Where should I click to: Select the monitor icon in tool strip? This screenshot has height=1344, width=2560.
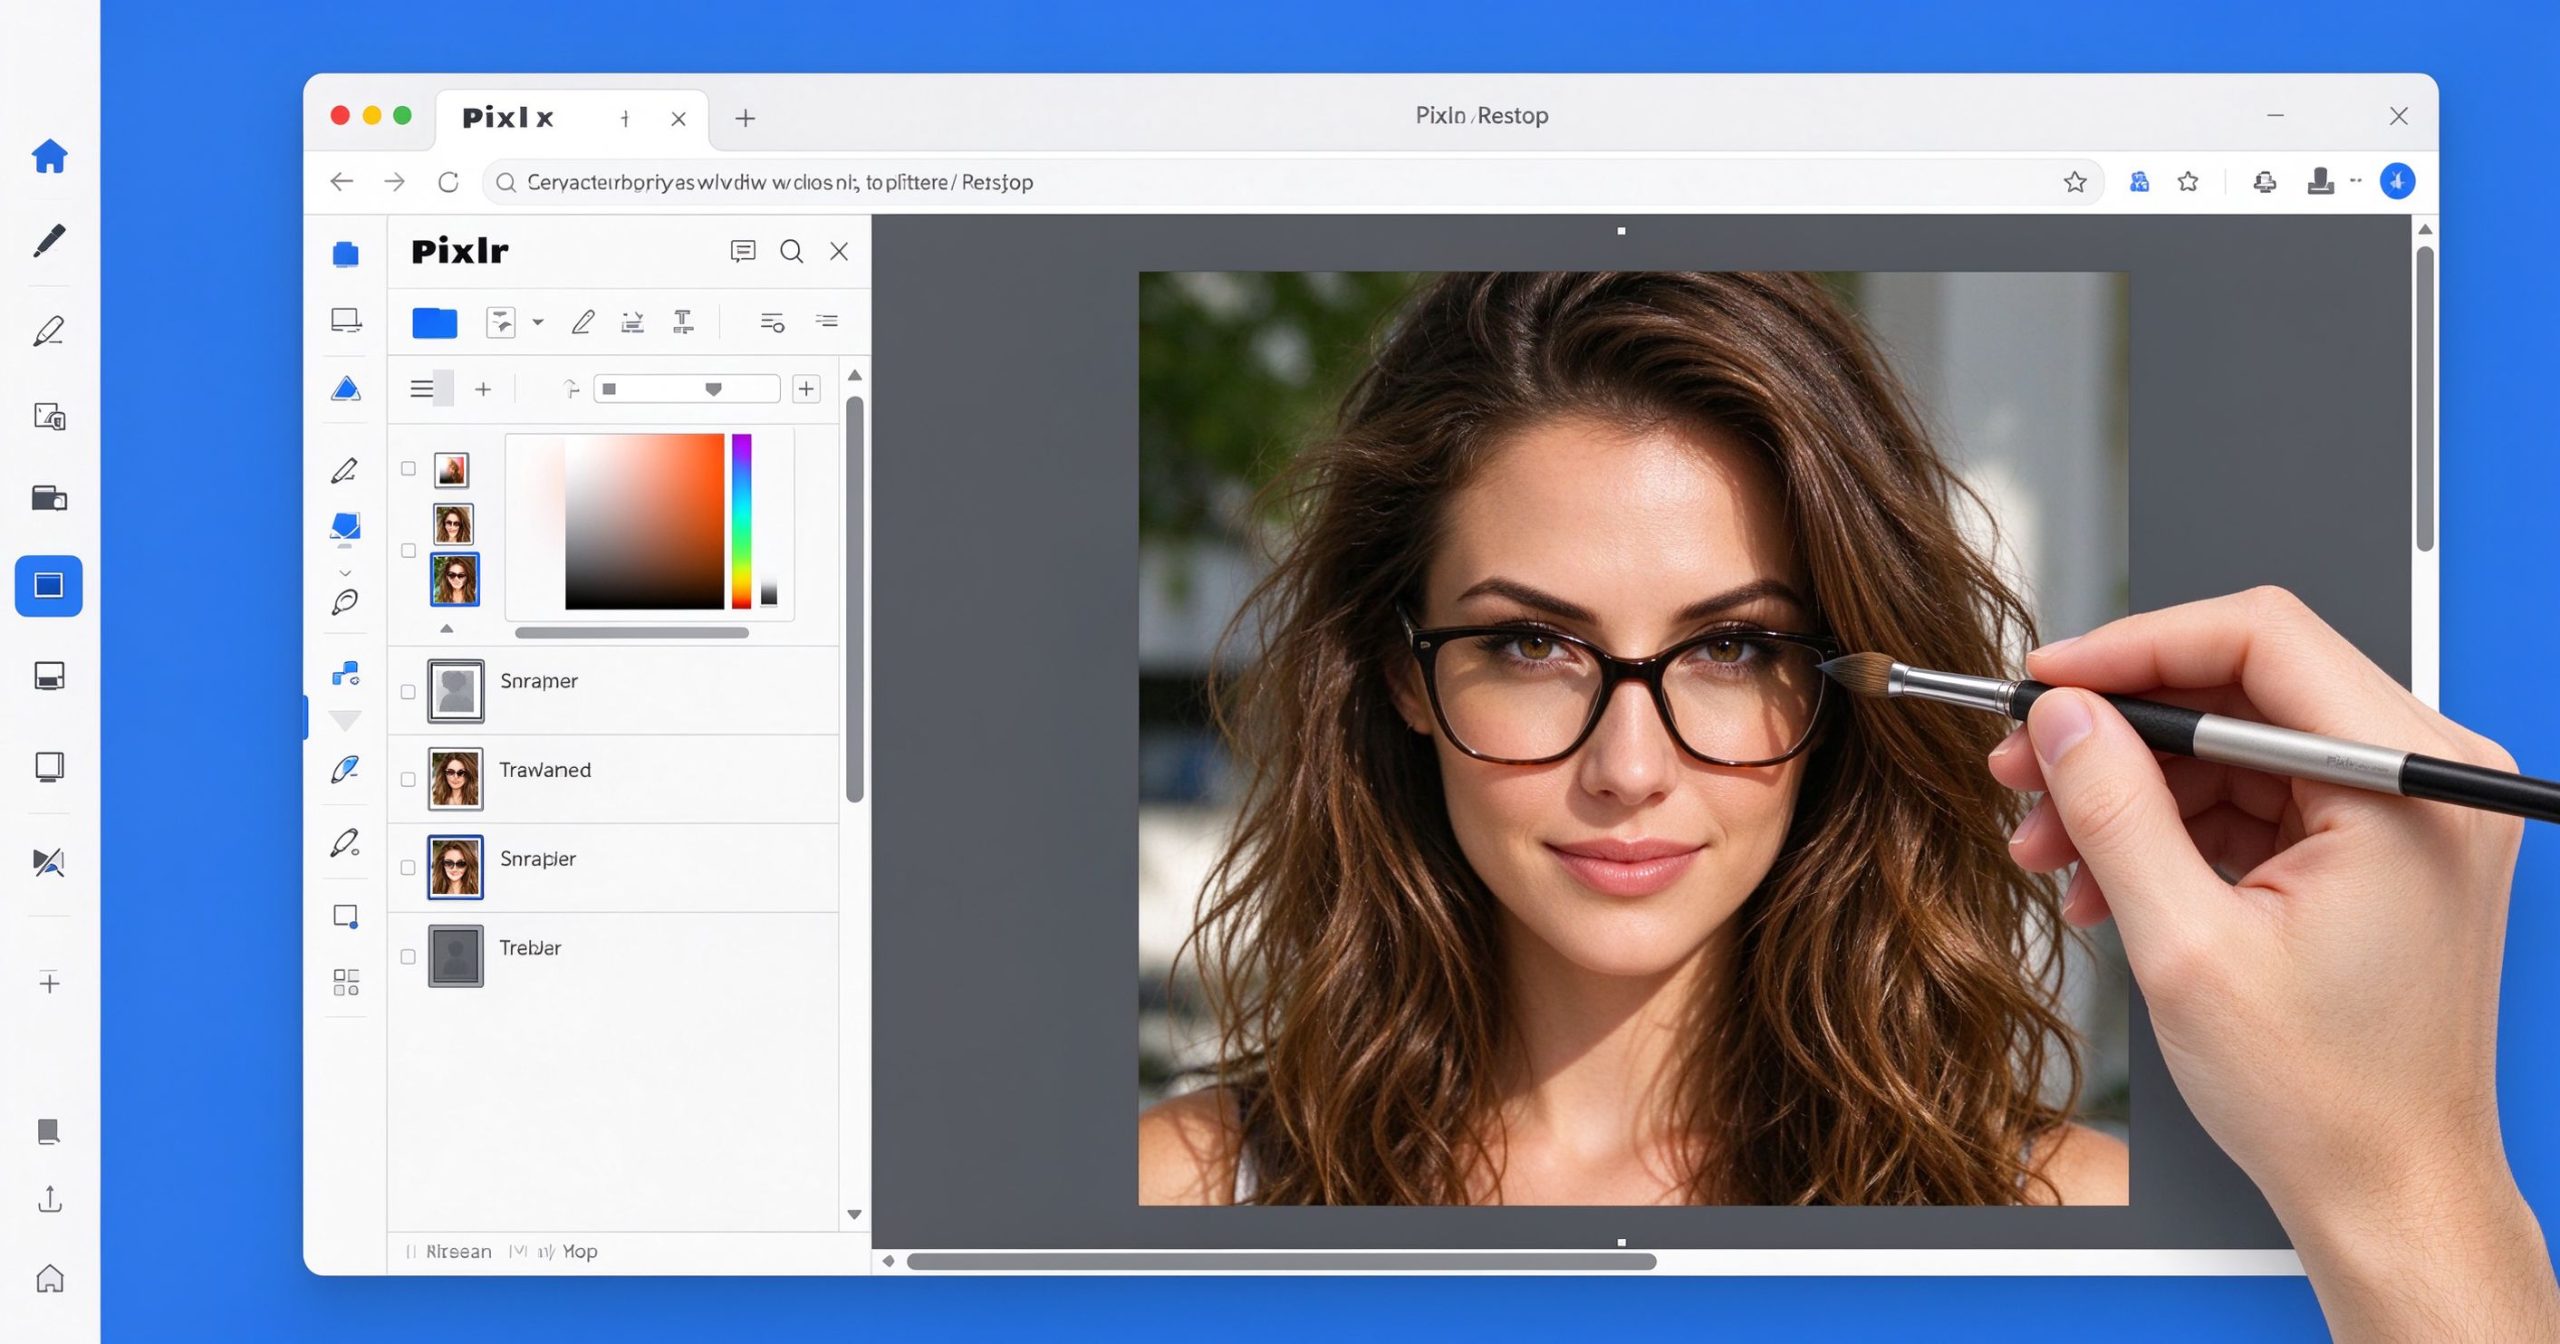click(346, 320)
